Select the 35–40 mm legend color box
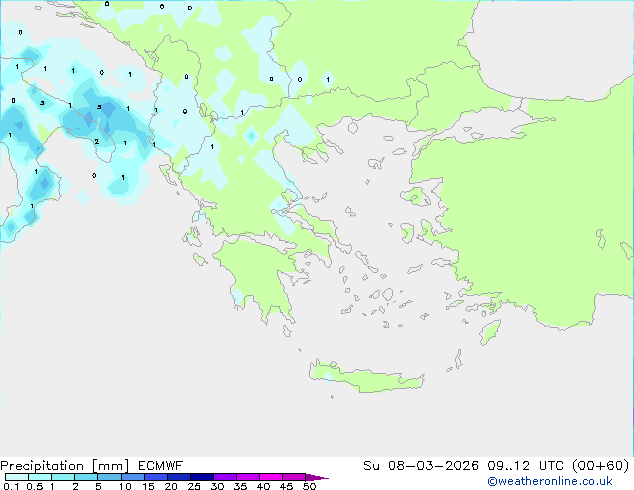634x490 pixels. point(248,477)
